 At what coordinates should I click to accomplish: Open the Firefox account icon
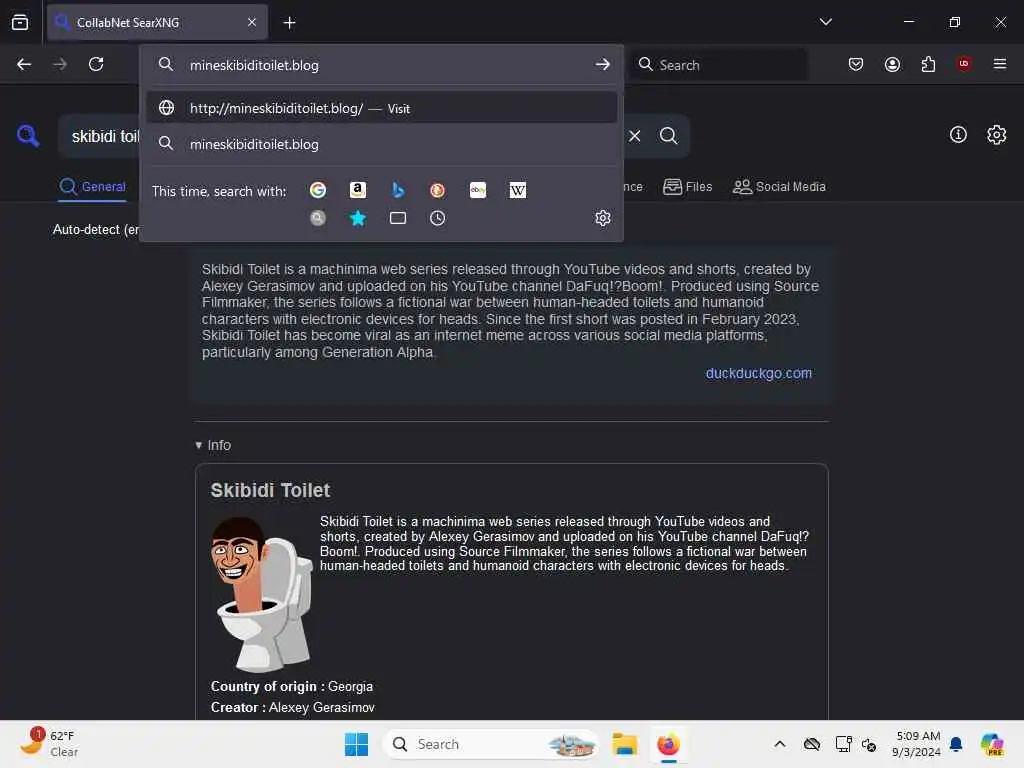[x=892, y=64]
